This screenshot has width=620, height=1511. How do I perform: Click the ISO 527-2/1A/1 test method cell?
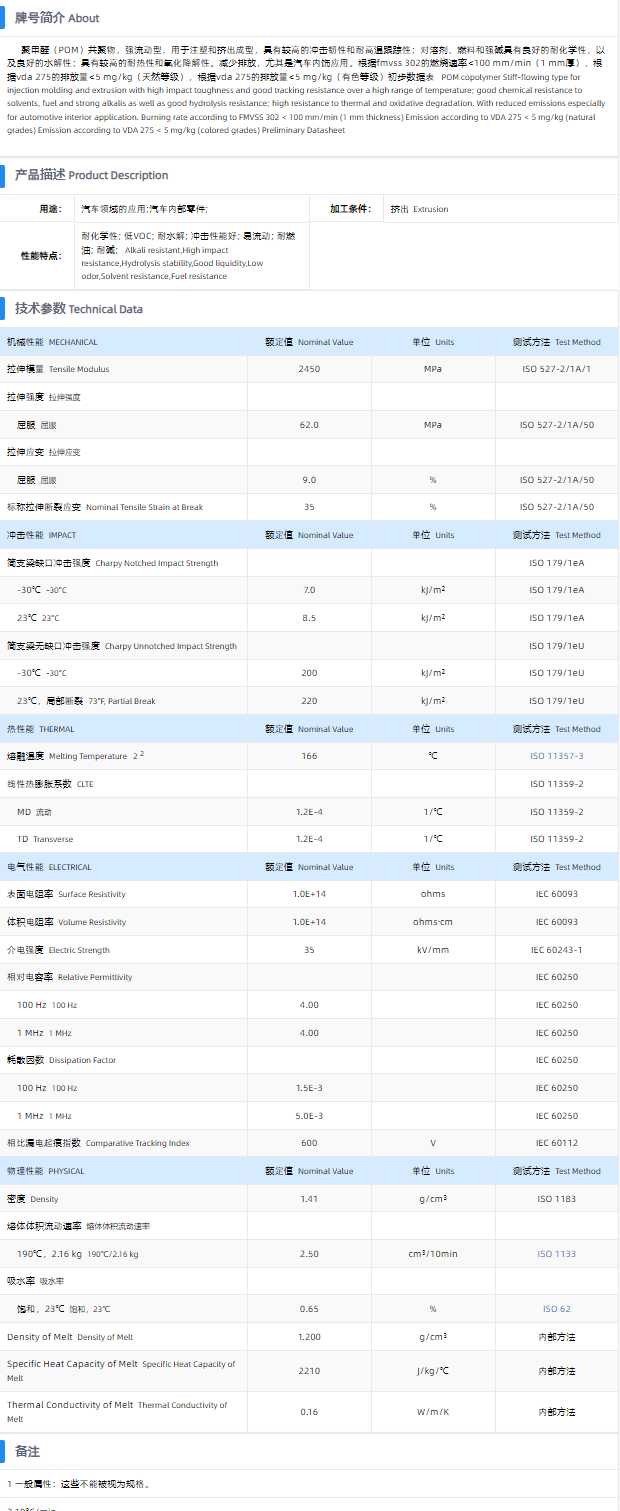tap(556, 369)
